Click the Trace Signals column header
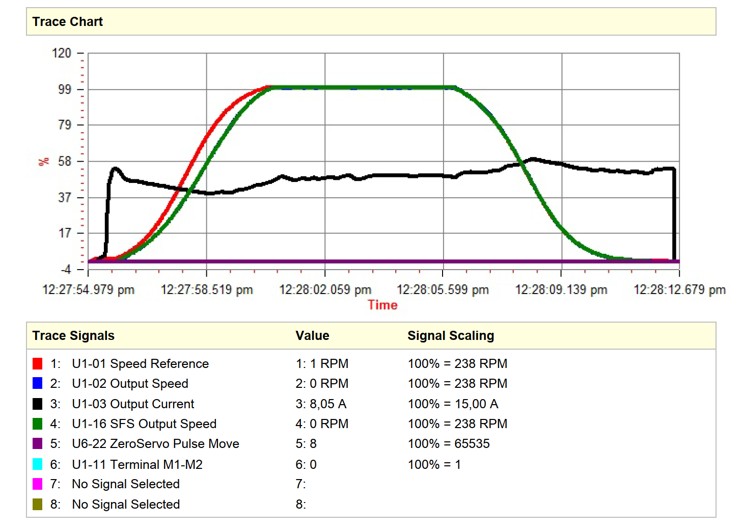The image size is (742, 528). [73, 336]
